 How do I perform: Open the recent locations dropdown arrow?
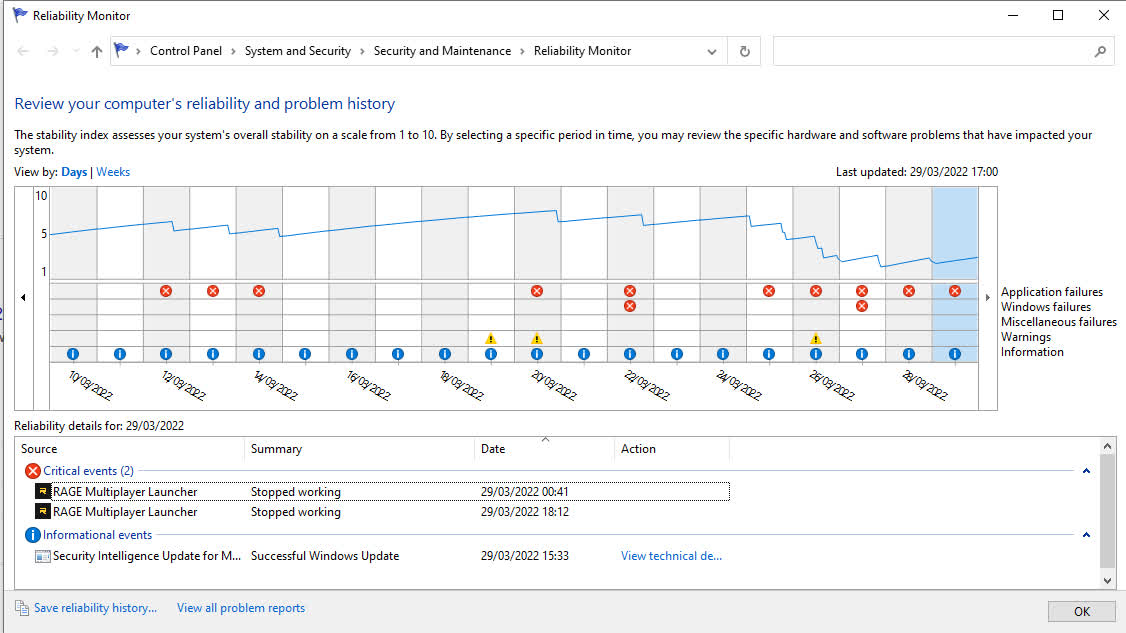[x=75, y=51]
